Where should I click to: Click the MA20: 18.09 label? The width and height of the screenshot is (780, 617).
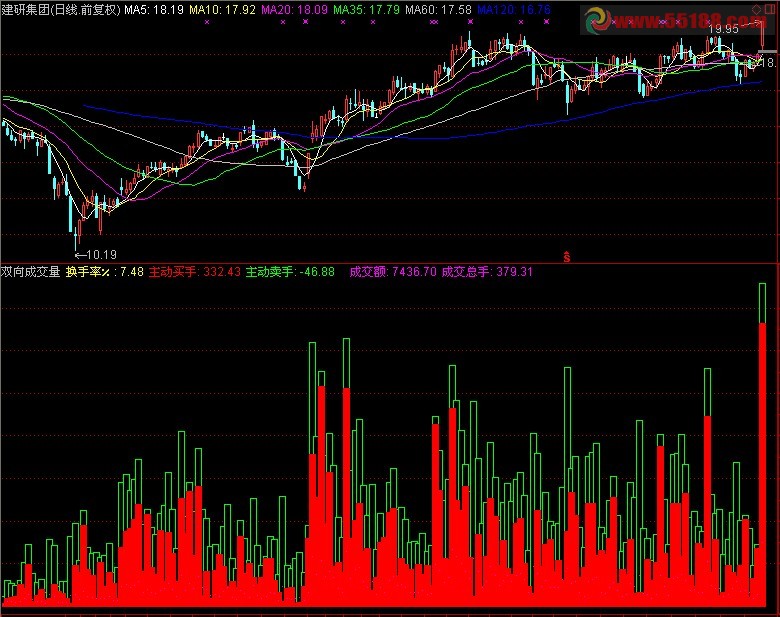(294, 9)
